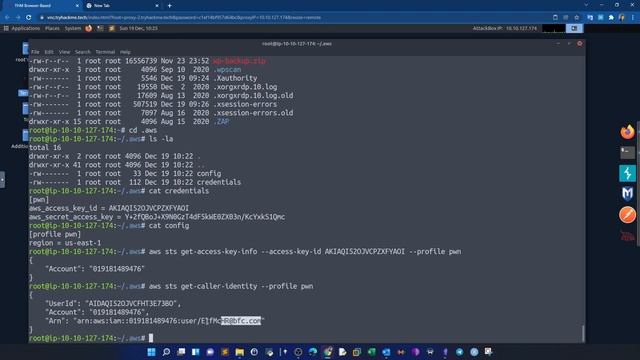Image resolution: width=640 pixels, height=360 pixels.
Task: Open the taskbar chat icon
Action: [x=210, y=352]
